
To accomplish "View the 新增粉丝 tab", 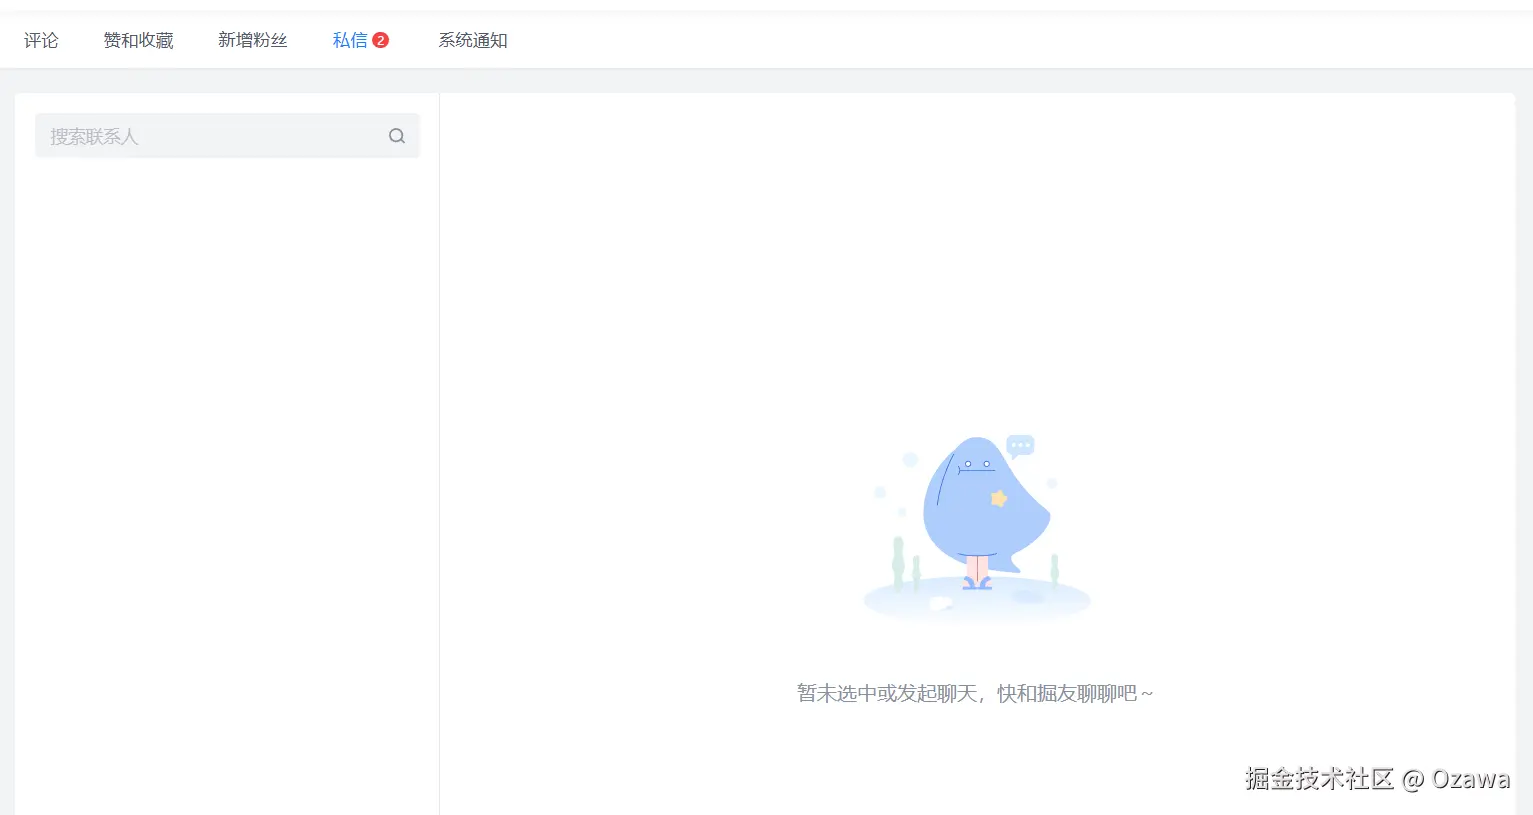I will (x=252, y=39).
